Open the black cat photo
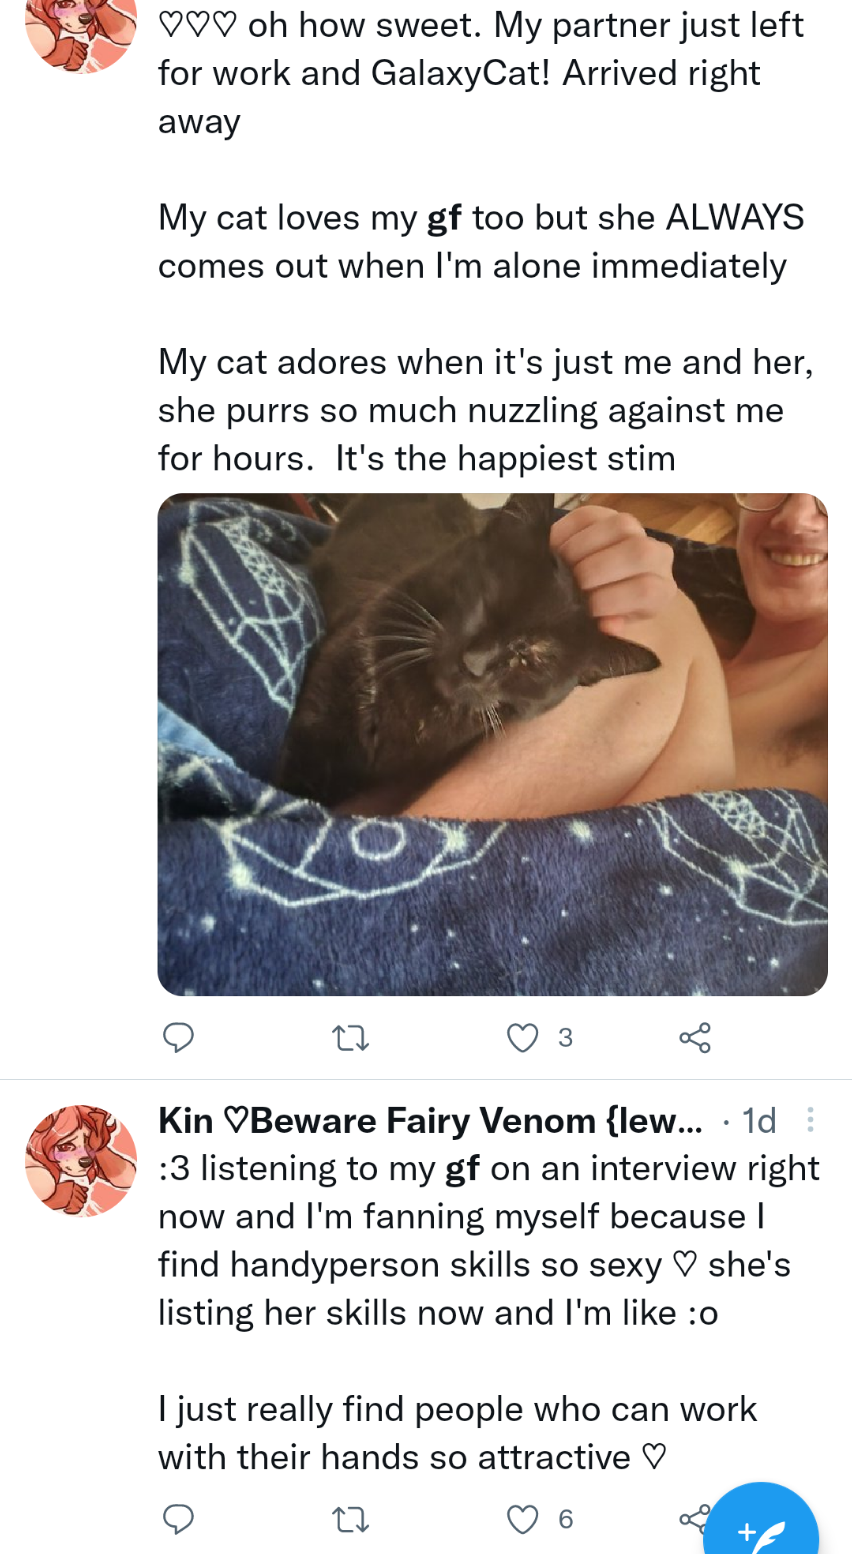This screenshot has width=853, height=1554. point(492,744)
